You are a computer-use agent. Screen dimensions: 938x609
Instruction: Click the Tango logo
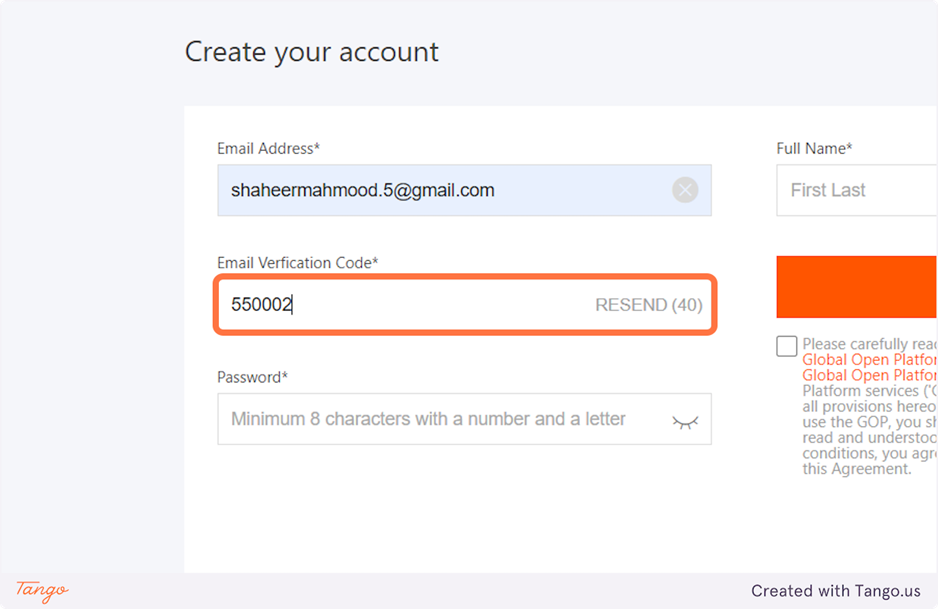tap(42, 590)
